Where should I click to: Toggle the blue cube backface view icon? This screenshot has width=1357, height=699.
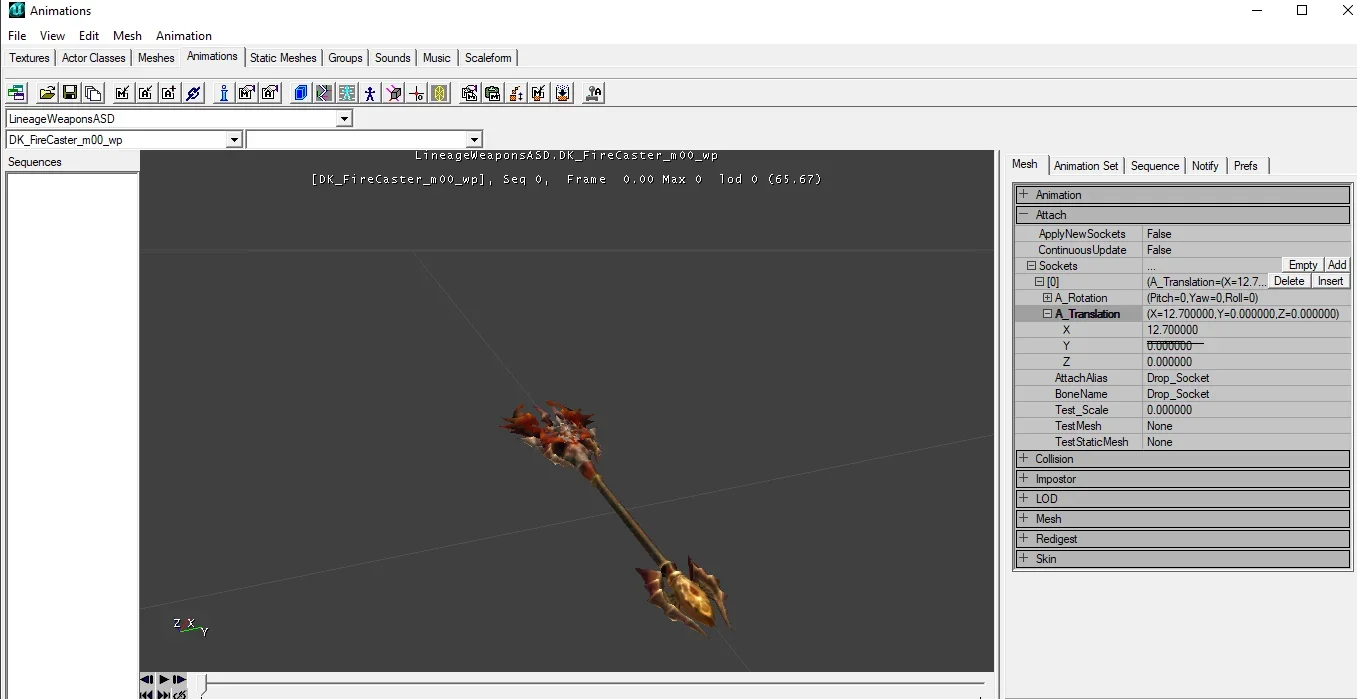(300, 93)
